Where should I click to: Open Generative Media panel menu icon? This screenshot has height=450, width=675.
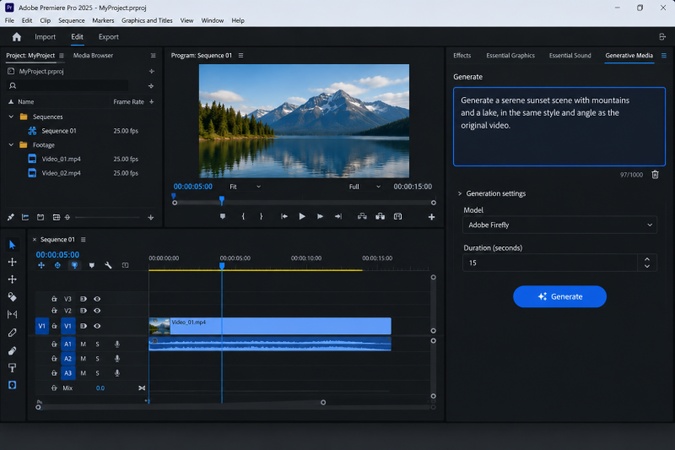point(664,56)
